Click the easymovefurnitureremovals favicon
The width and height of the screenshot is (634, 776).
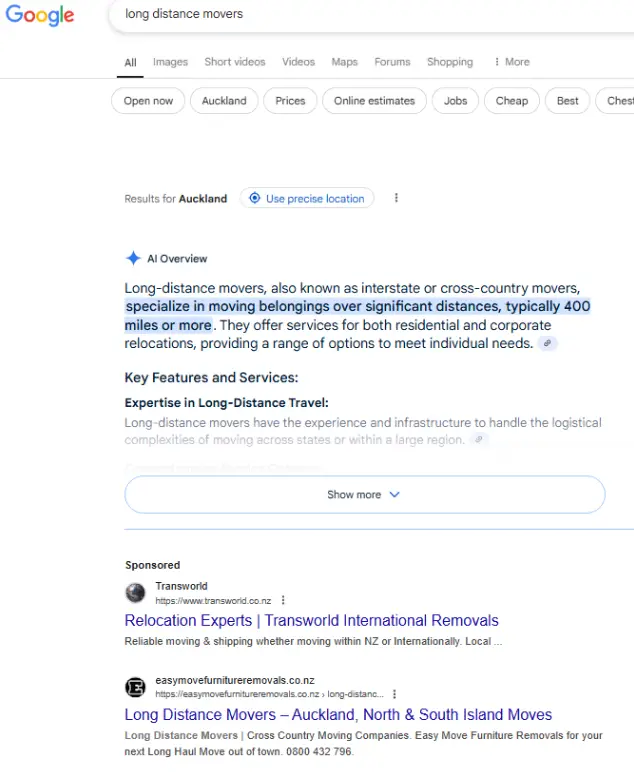[x=135, y=687]
